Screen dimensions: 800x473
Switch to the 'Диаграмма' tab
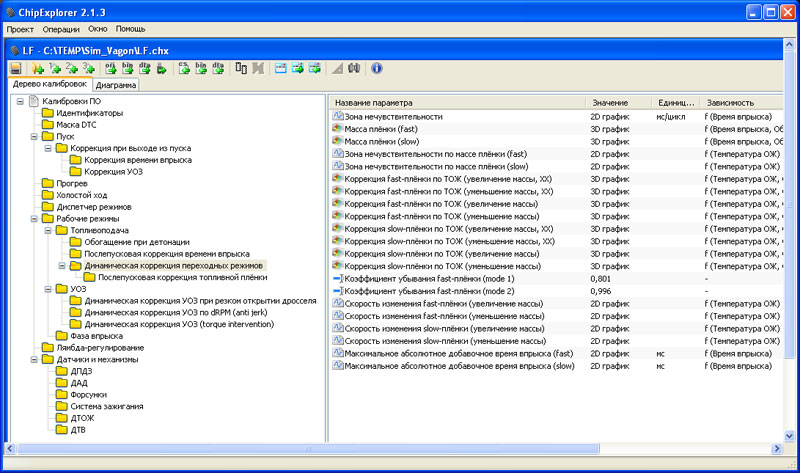coord(116,86)
